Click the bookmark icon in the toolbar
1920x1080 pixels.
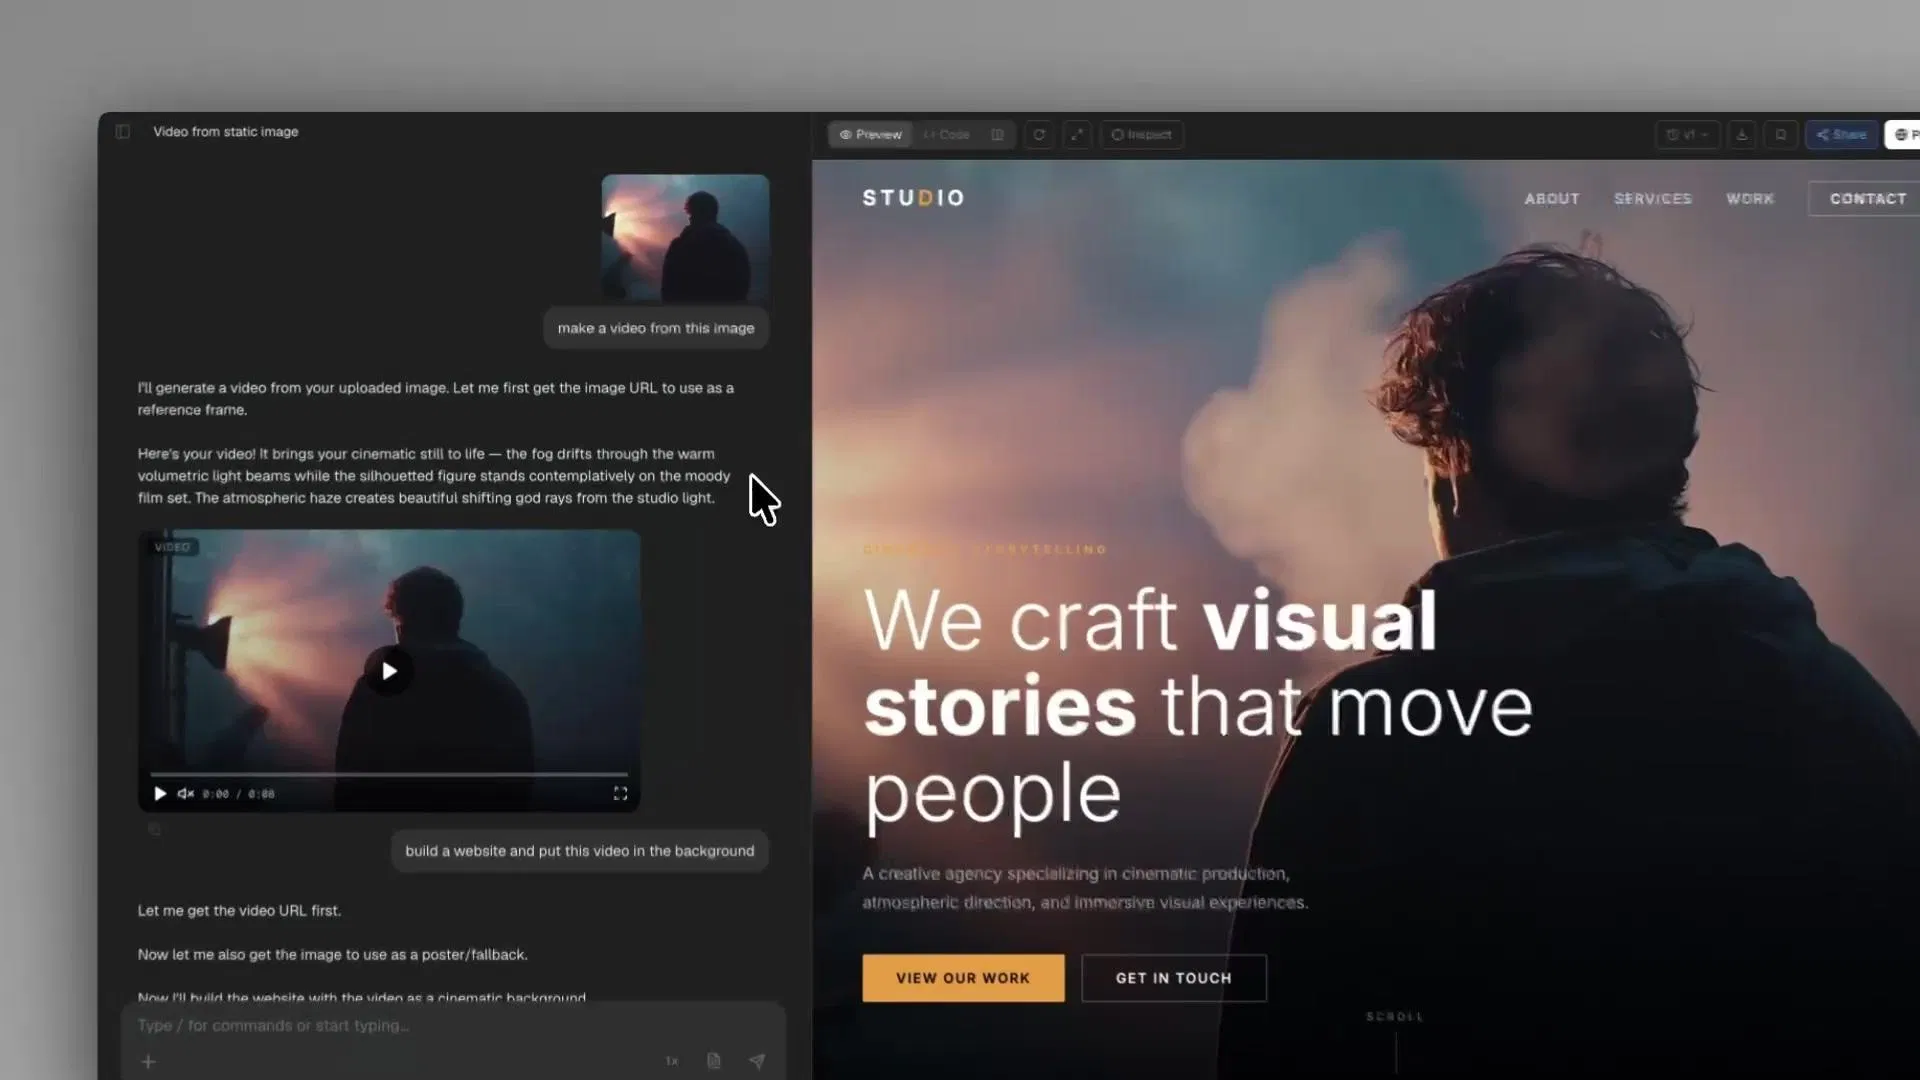(1781, 135)
